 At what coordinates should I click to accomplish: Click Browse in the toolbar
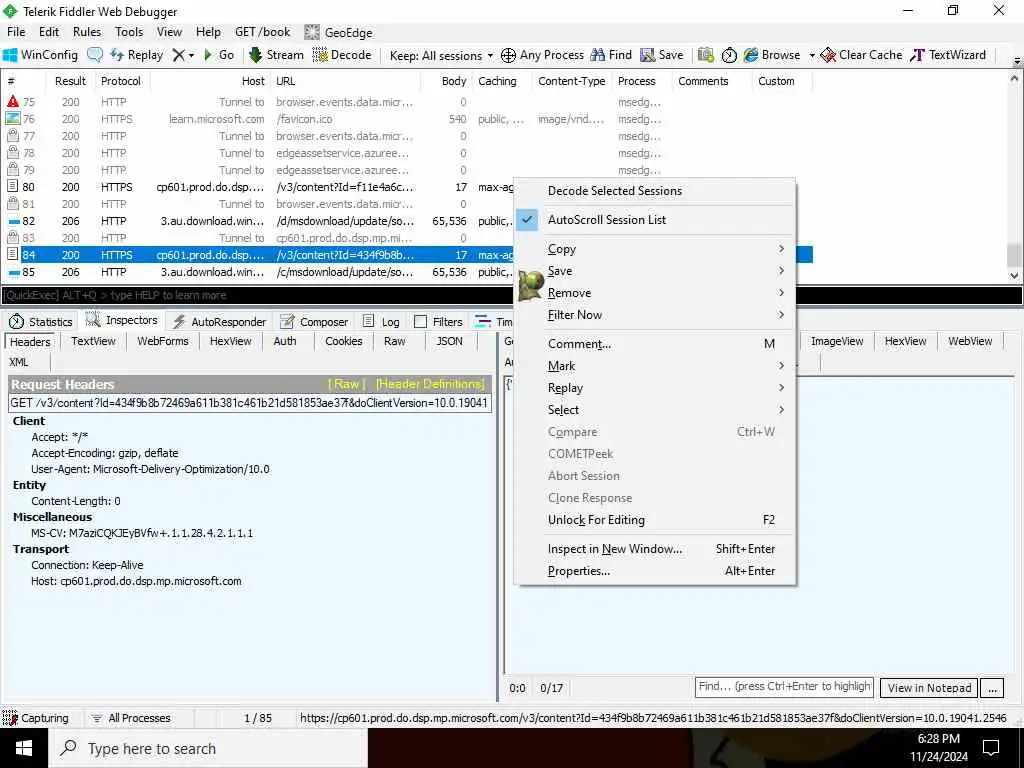(772, 55)
